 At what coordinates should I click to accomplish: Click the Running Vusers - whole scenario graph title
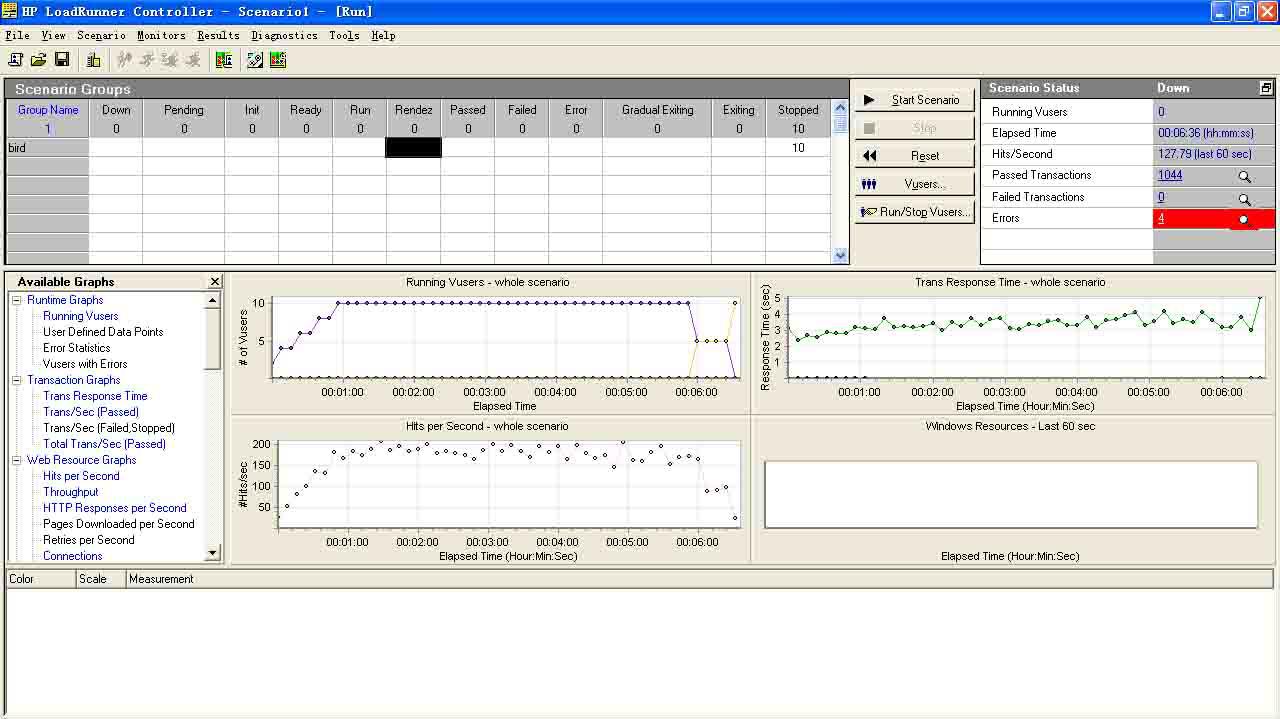point(488,282)
